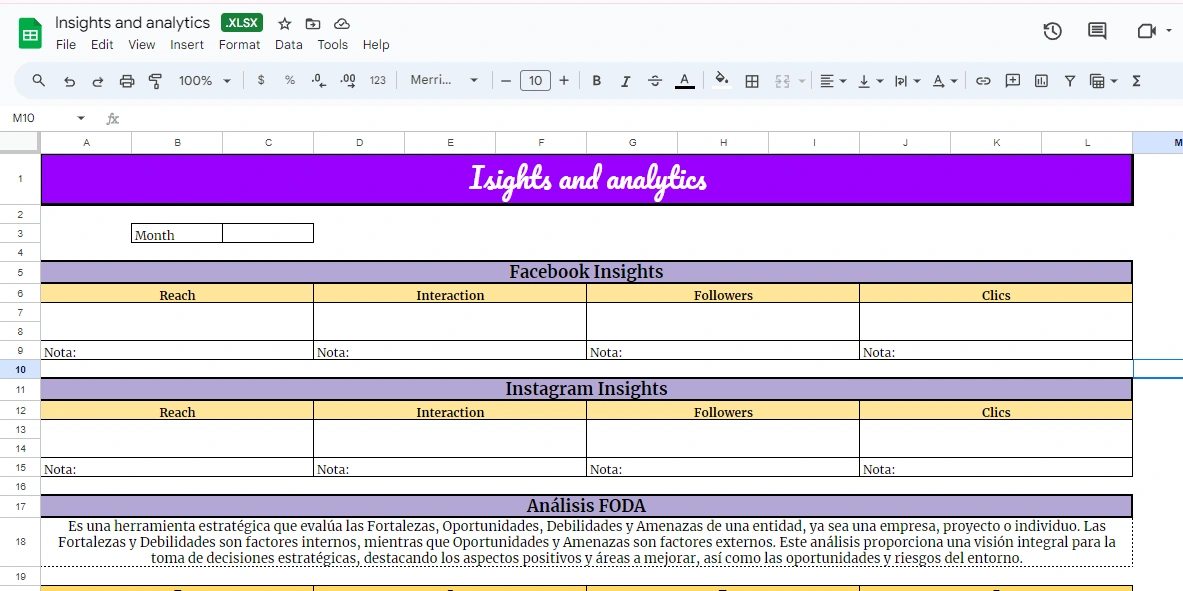This screenshot has width=1183, height=591.
Task: Click Interaction header under Instagram Insights
Action: pos(450,411)
